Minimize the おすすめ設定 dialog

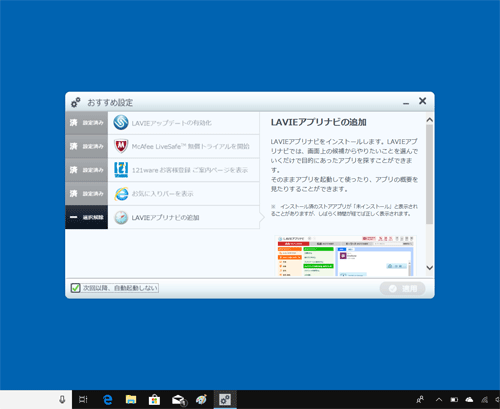[406, 103]
